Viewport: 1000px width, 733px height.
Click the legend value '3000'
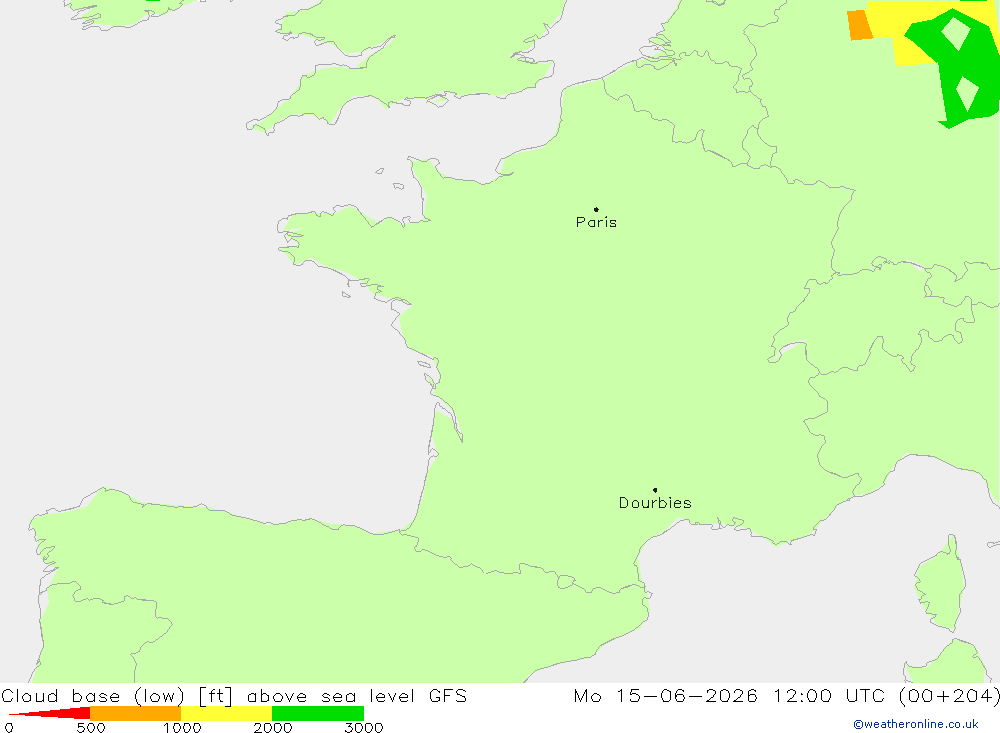tap(364, 728)
